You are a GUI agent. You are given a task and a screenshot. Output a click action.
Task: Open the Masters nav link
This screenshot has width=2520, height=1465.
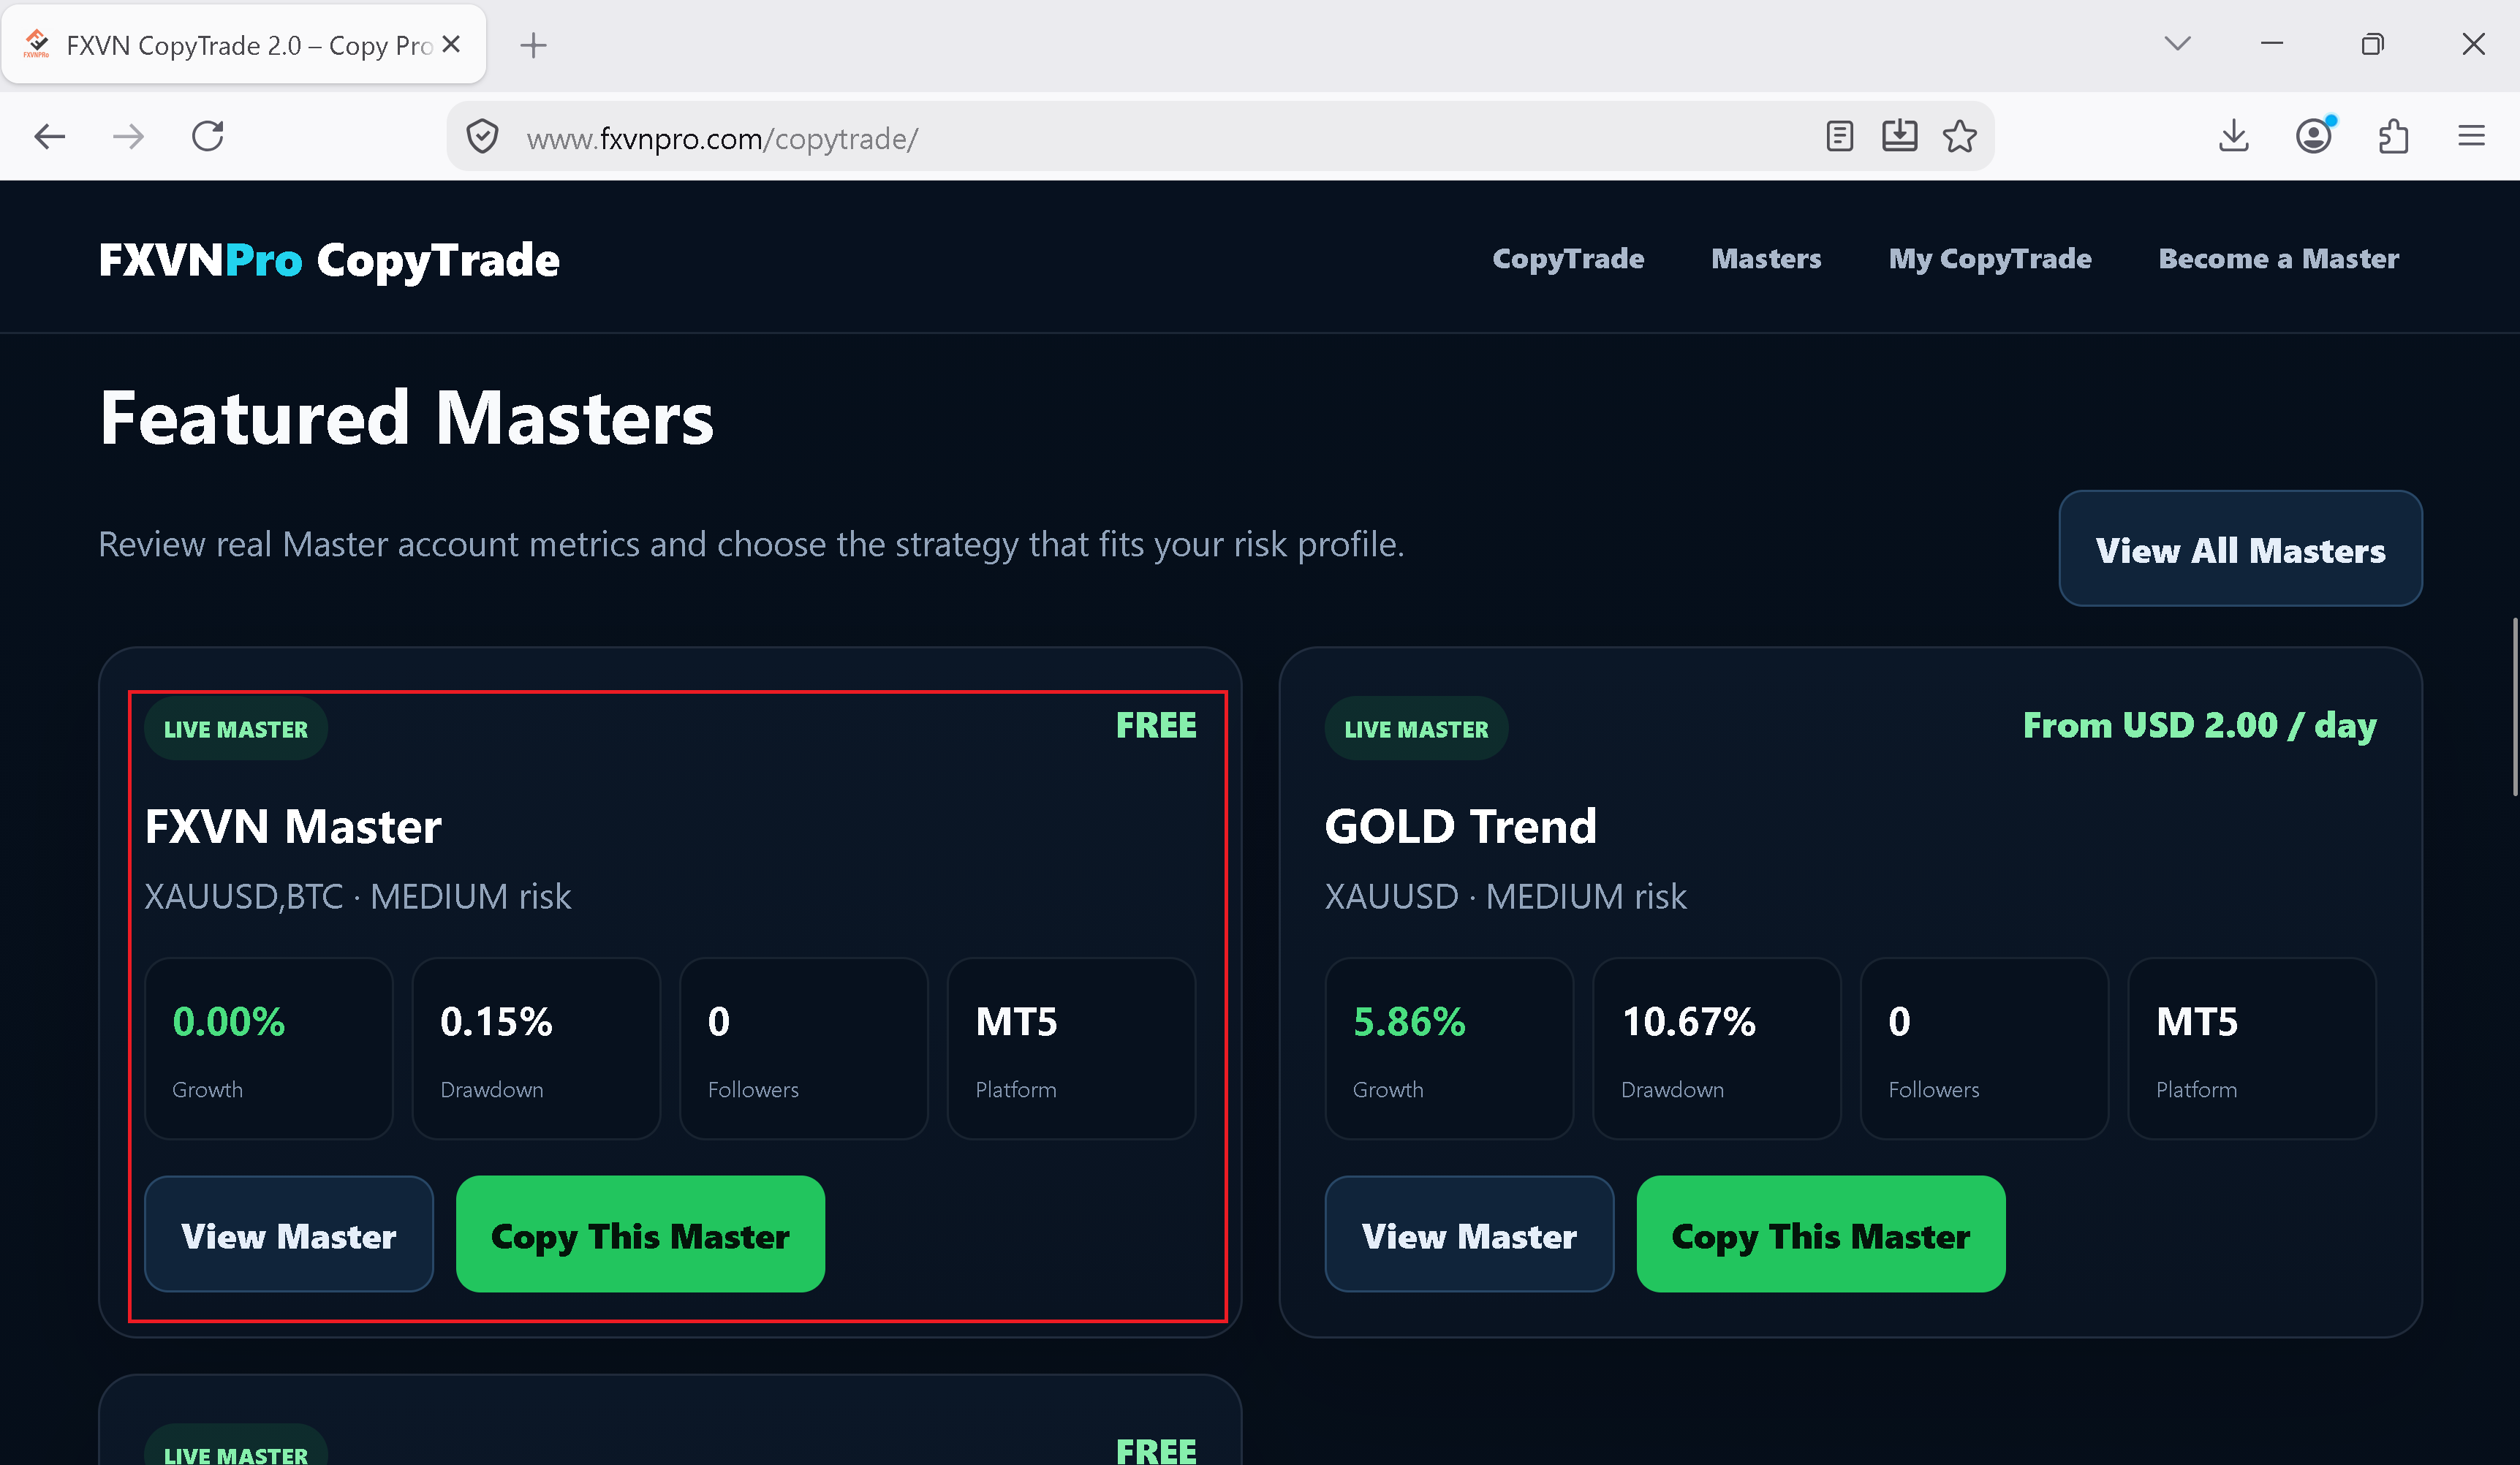[1766, 259]
